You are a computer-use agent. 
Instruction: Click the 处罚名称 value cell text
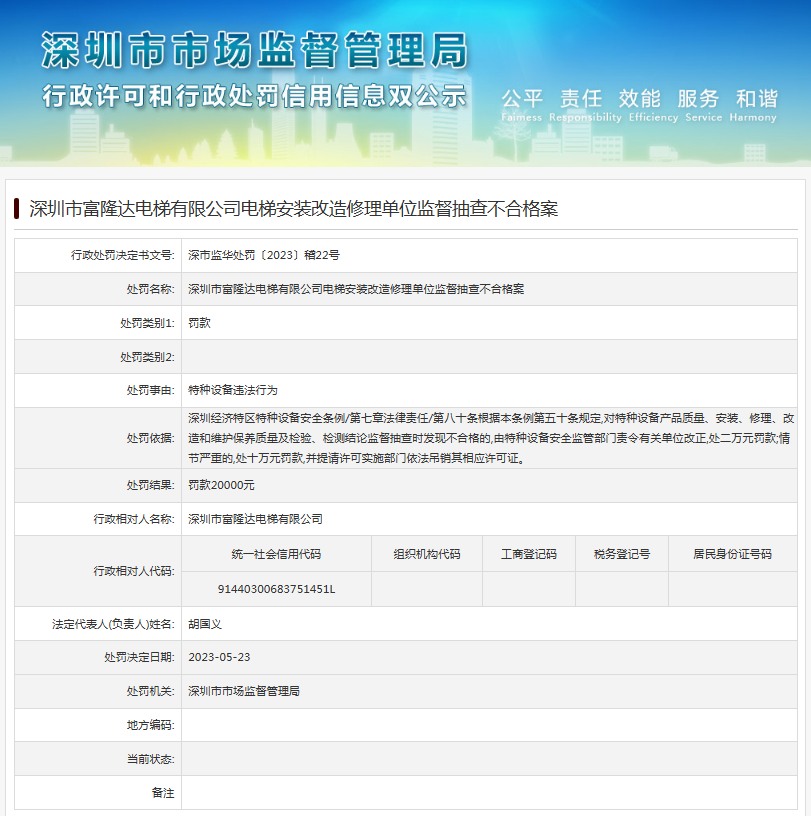click(x=356, y=289)
